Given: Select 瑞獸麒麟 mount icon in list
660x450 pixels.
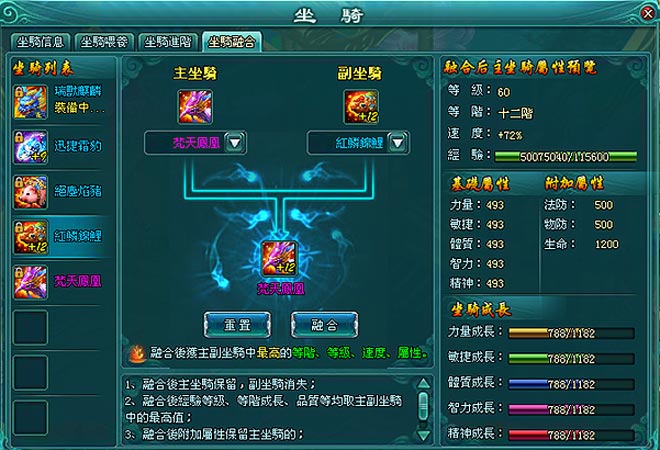Looking at the screenshot, I should tap(30, 102).
